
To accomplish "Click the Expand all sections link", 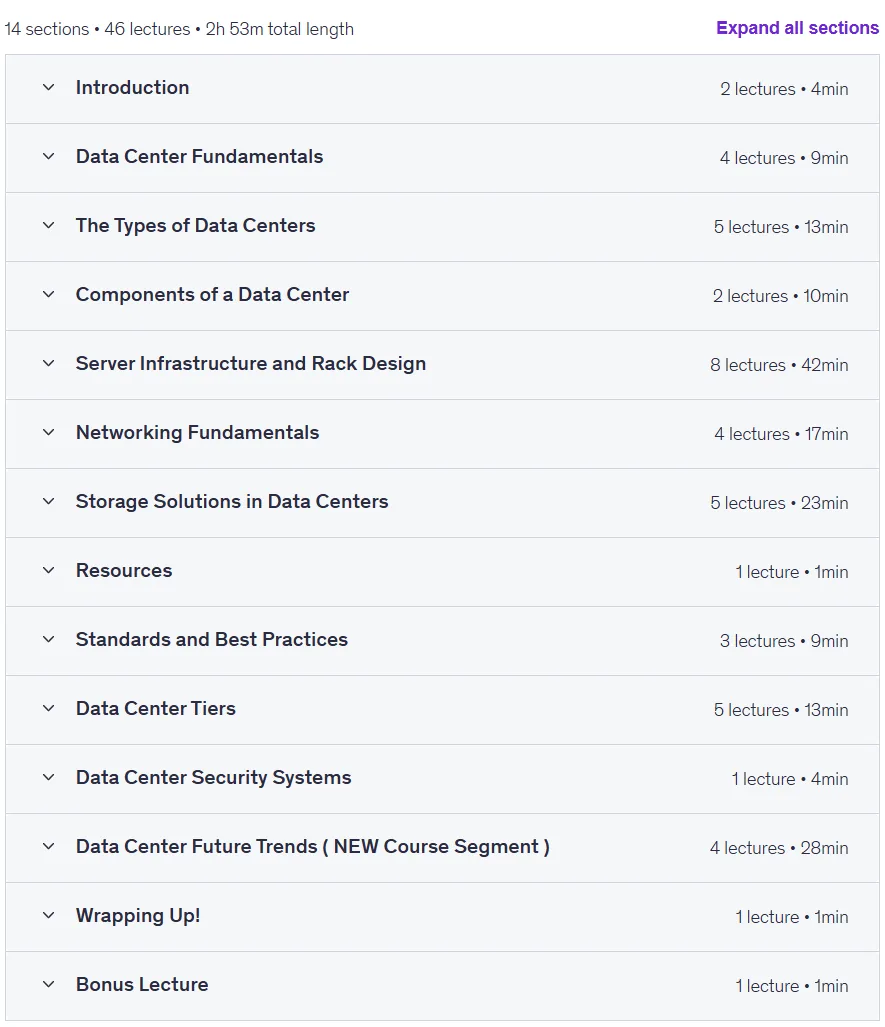I will coord(797,28).
